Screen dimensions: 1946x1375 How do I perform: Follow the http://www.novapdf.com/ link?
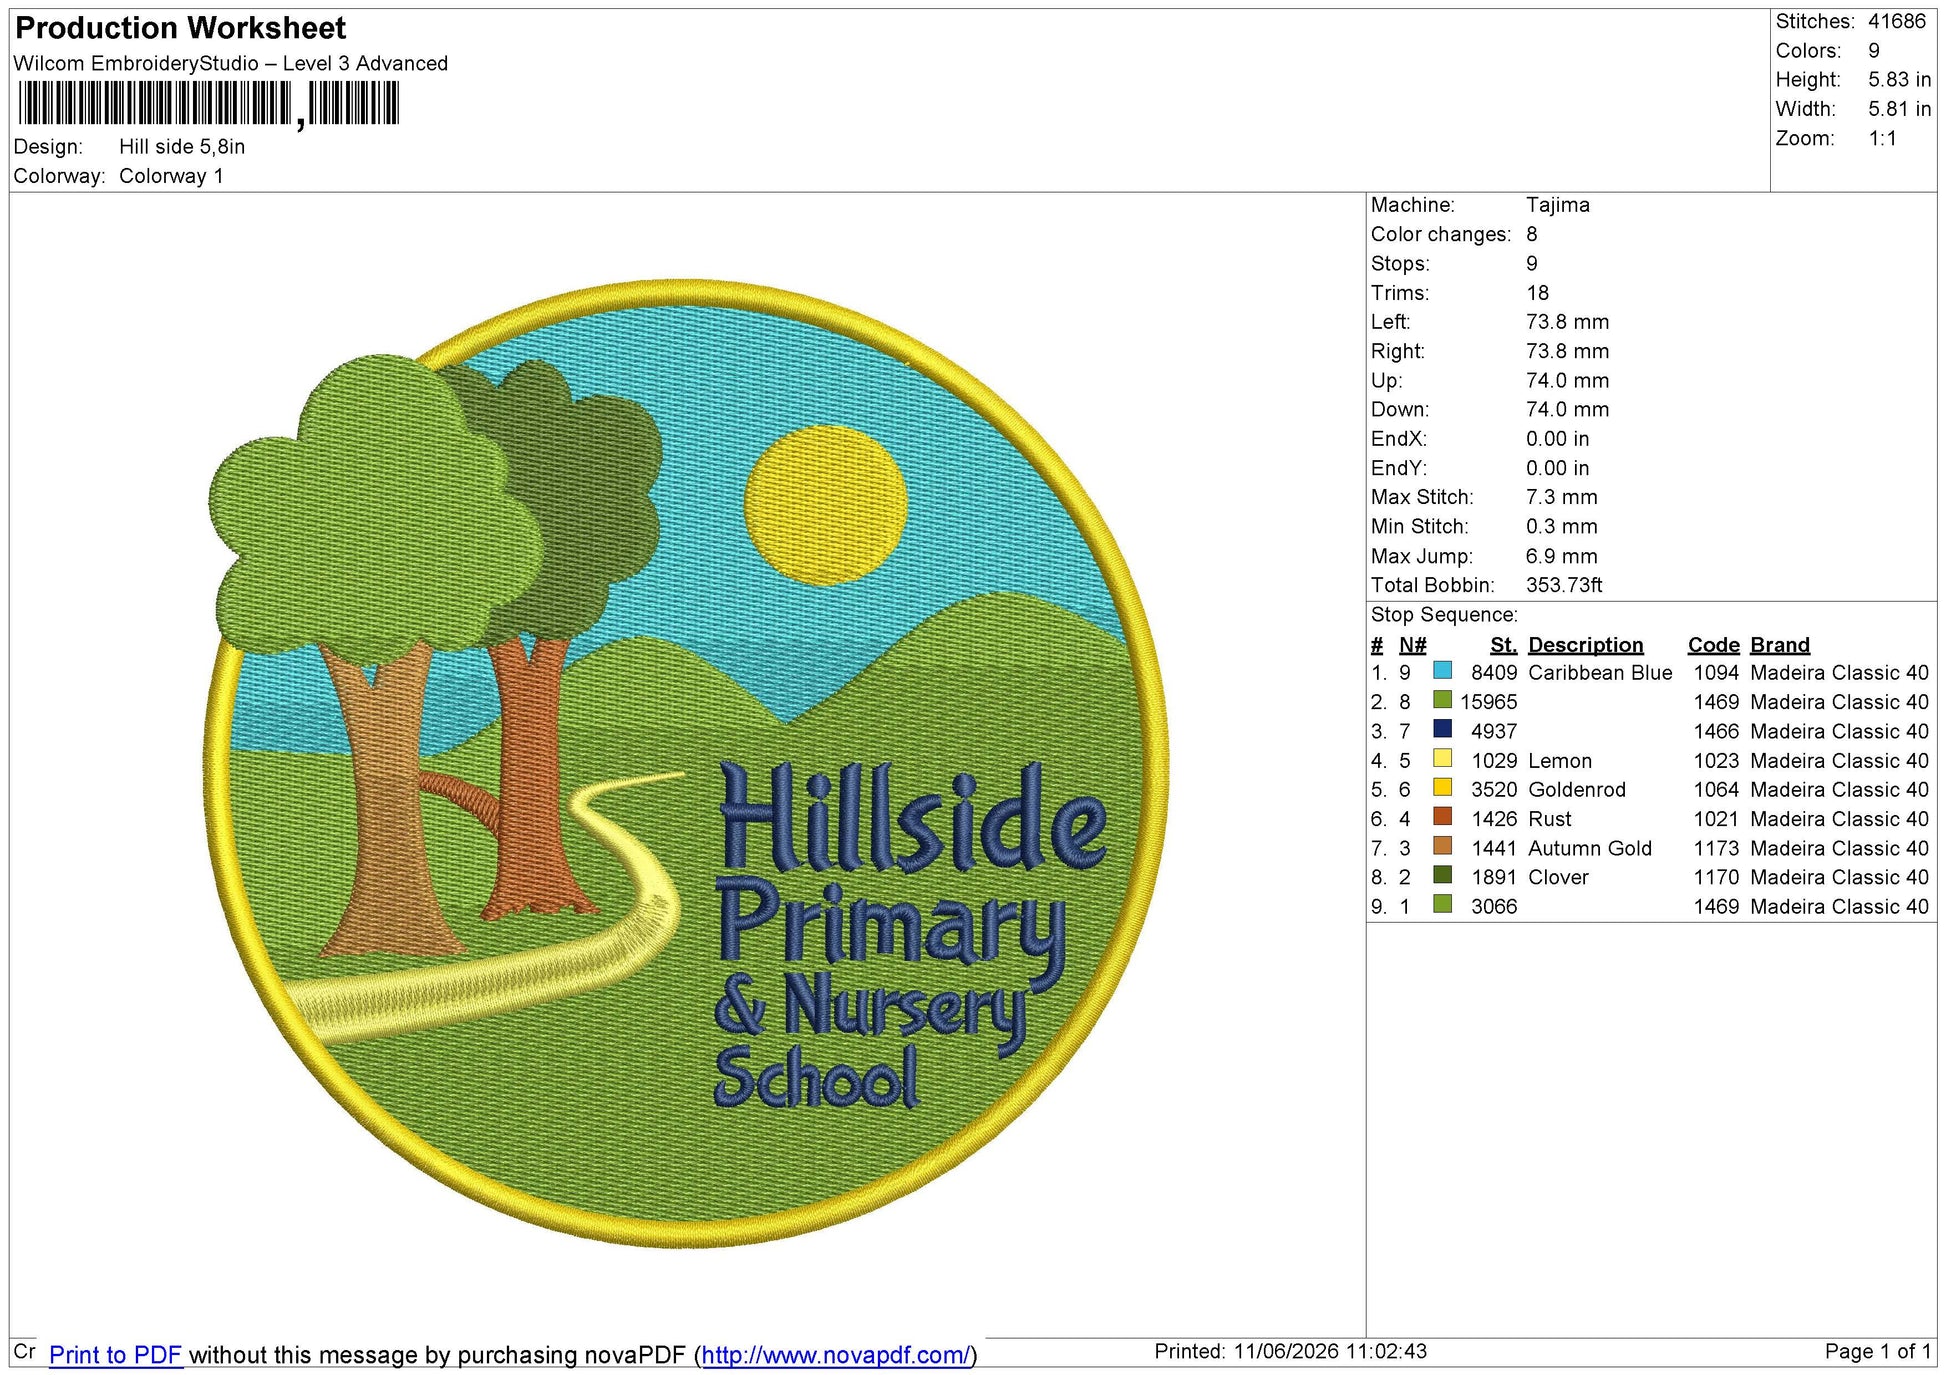pos(836,1355)
